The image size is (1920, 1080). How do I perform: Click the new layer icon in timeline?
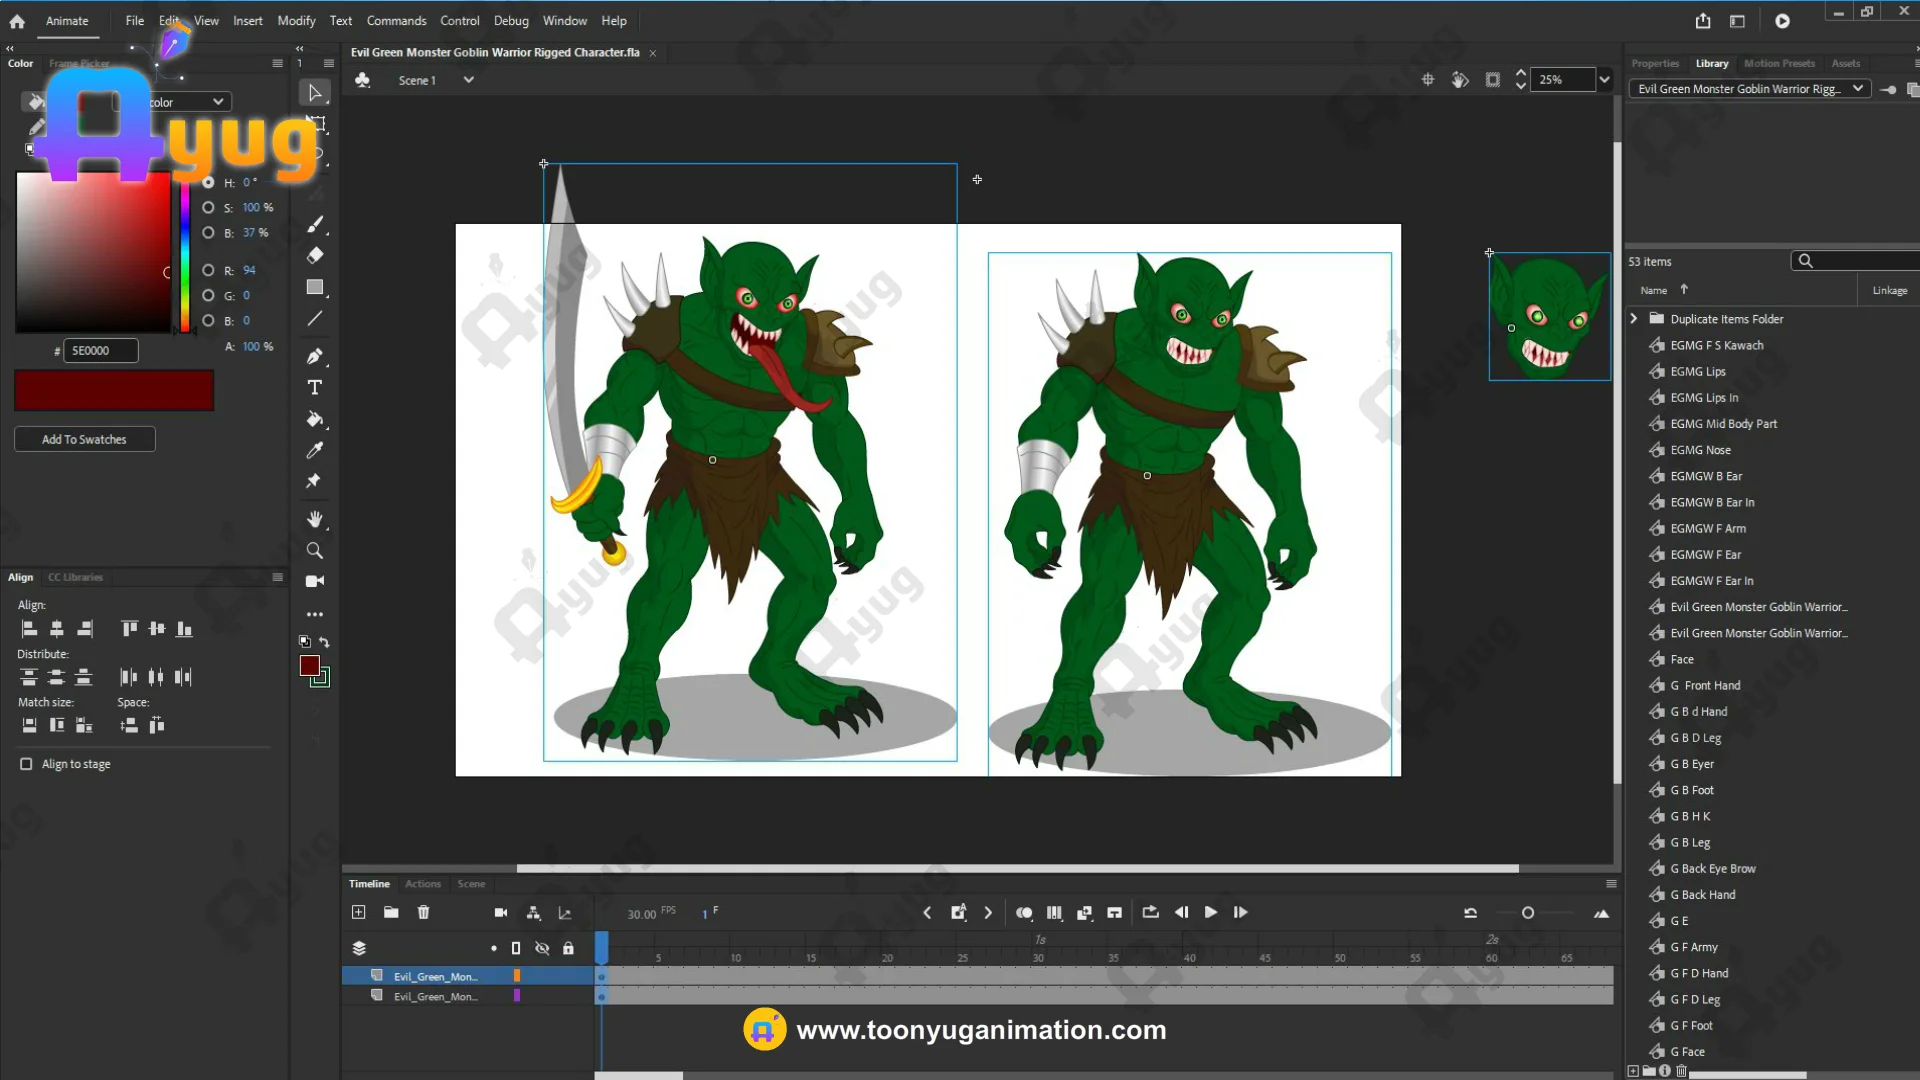[359, 913]
